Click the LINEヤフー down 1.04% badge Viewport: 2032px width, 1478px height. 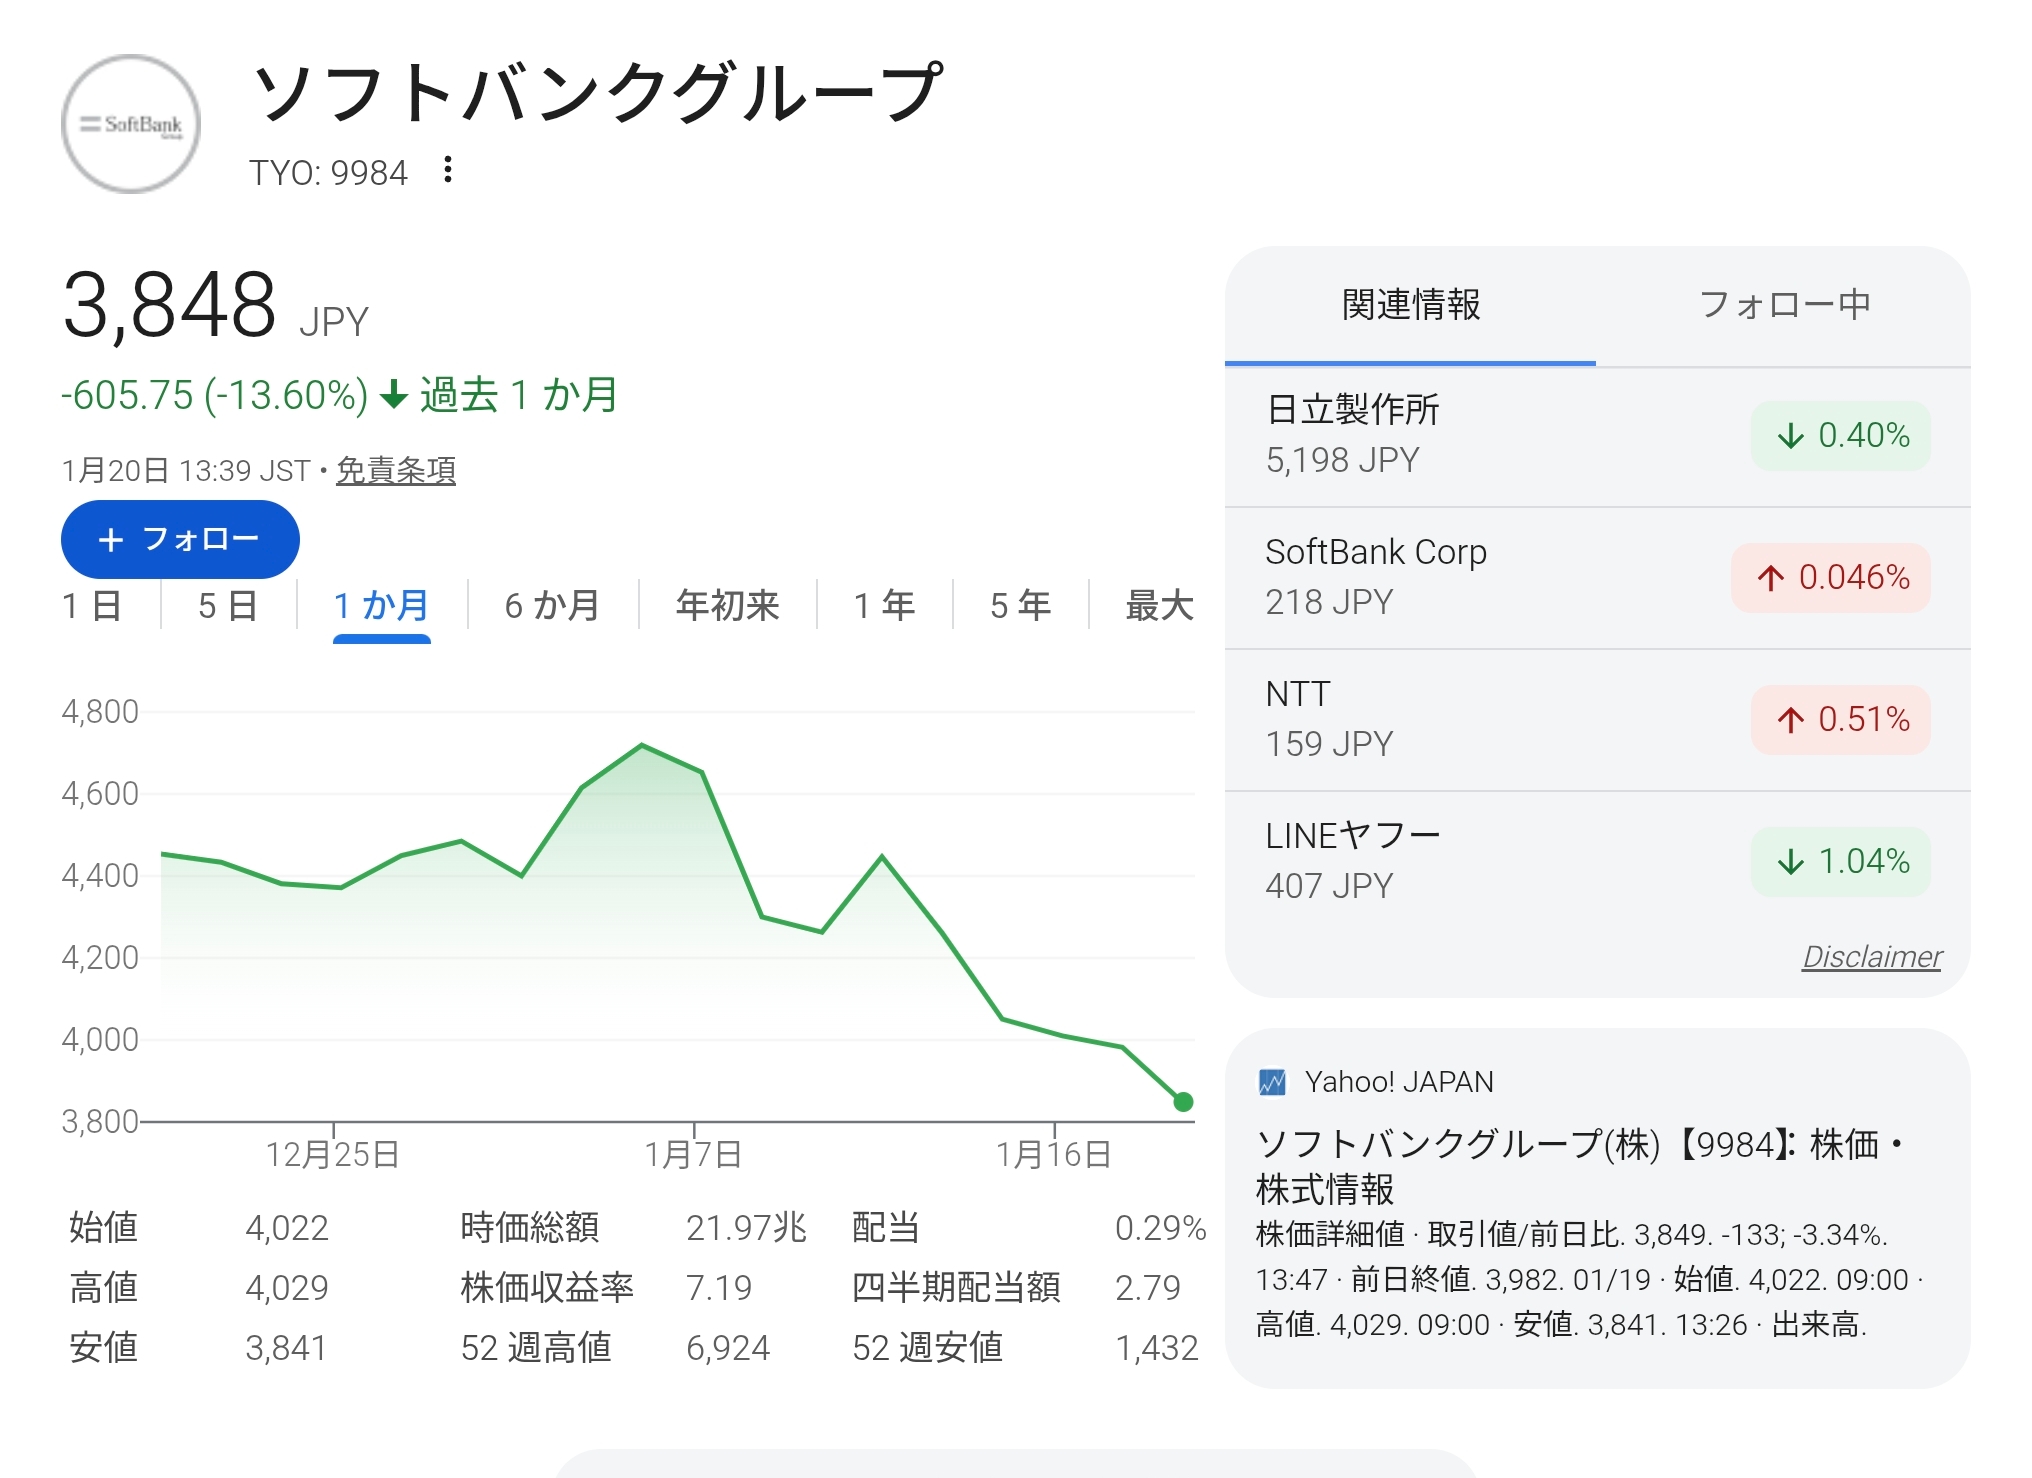click(1841, 862)
